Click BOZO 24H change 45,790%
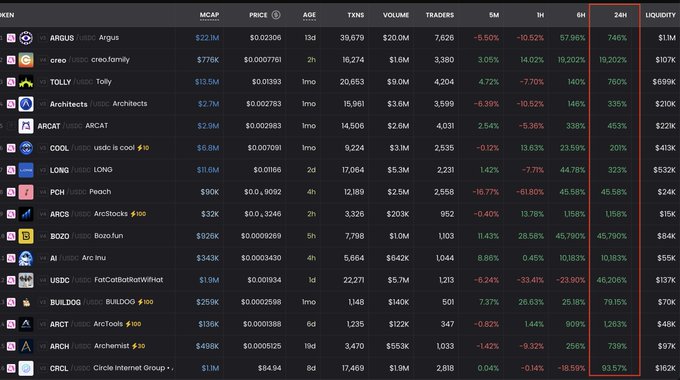Image resolution: width=680 pixels, height=380 pixels. pos(612,236)
